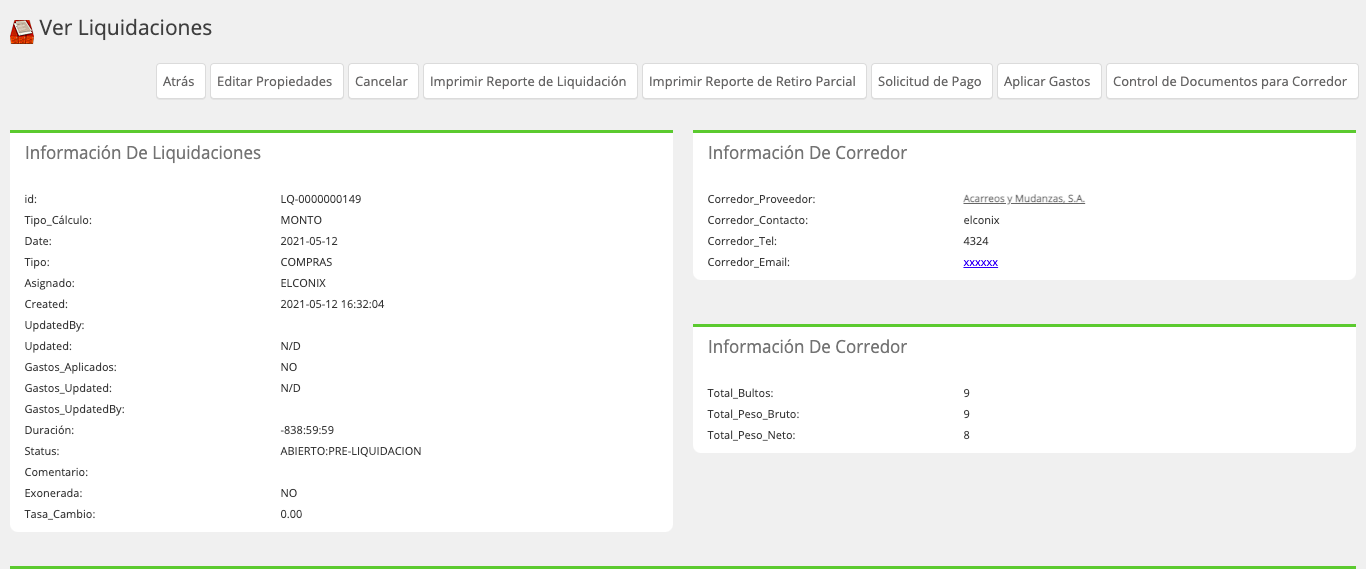Click the UpdatedBy label
This screenshot has height=569, width=1366.
[54, 325]
